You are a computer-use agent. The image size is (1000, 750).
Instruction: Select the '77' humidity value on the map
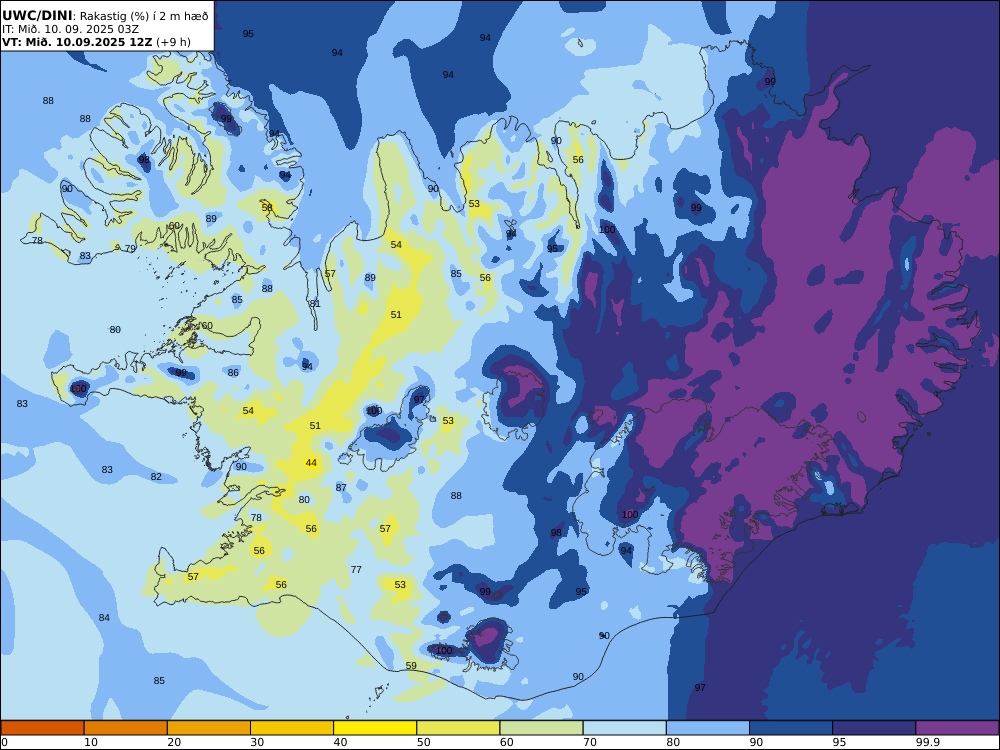tap(356, 570)
